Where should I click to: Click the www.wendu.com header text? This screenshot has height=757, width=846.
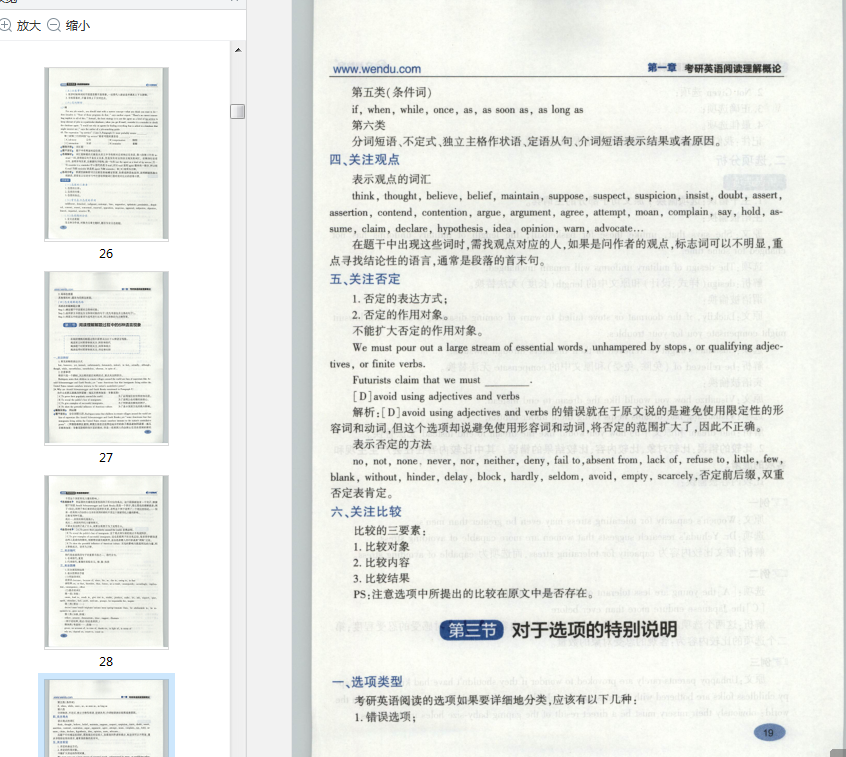click(x=377, y=69)
